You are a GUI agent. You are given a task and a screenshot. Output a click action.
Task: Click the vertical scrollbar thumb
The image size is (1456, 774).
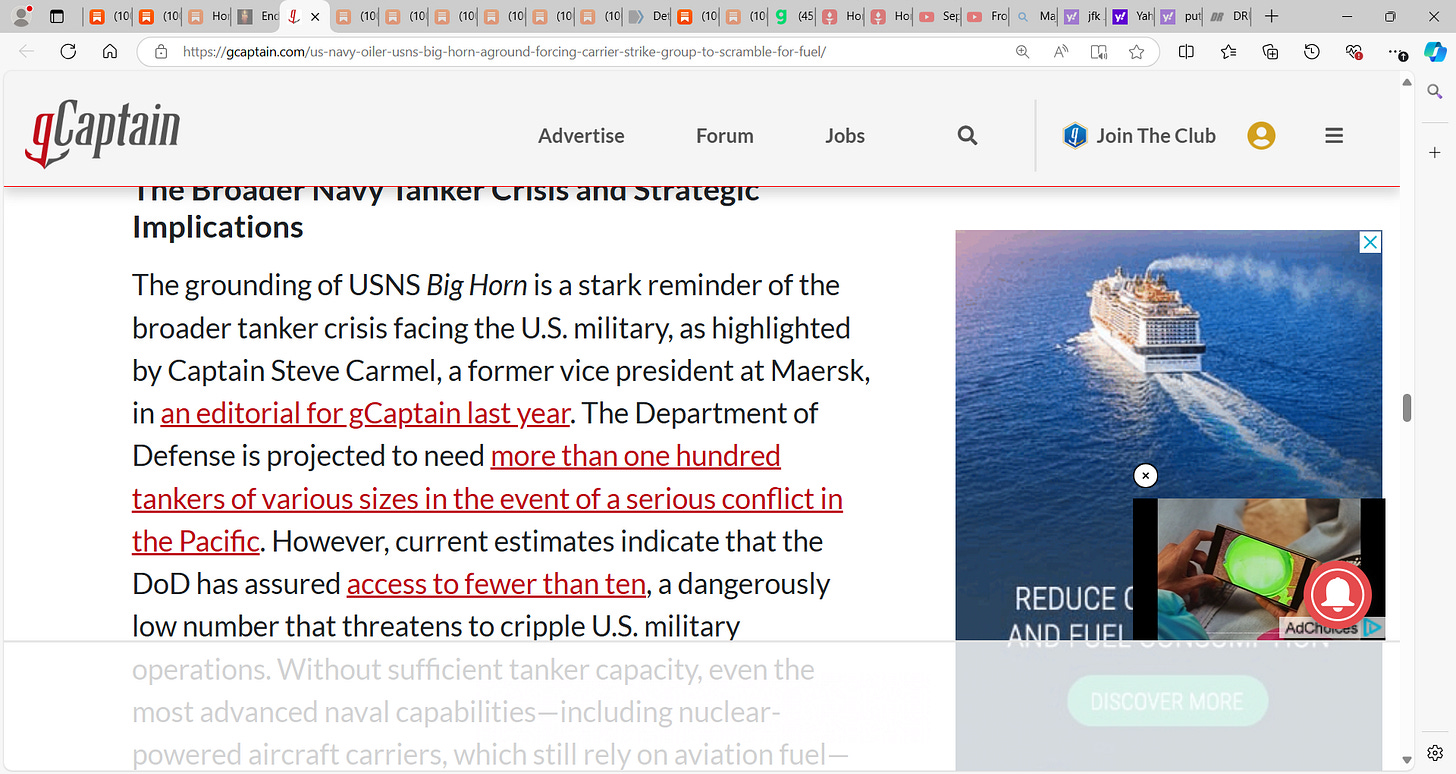click(1407, 408)
